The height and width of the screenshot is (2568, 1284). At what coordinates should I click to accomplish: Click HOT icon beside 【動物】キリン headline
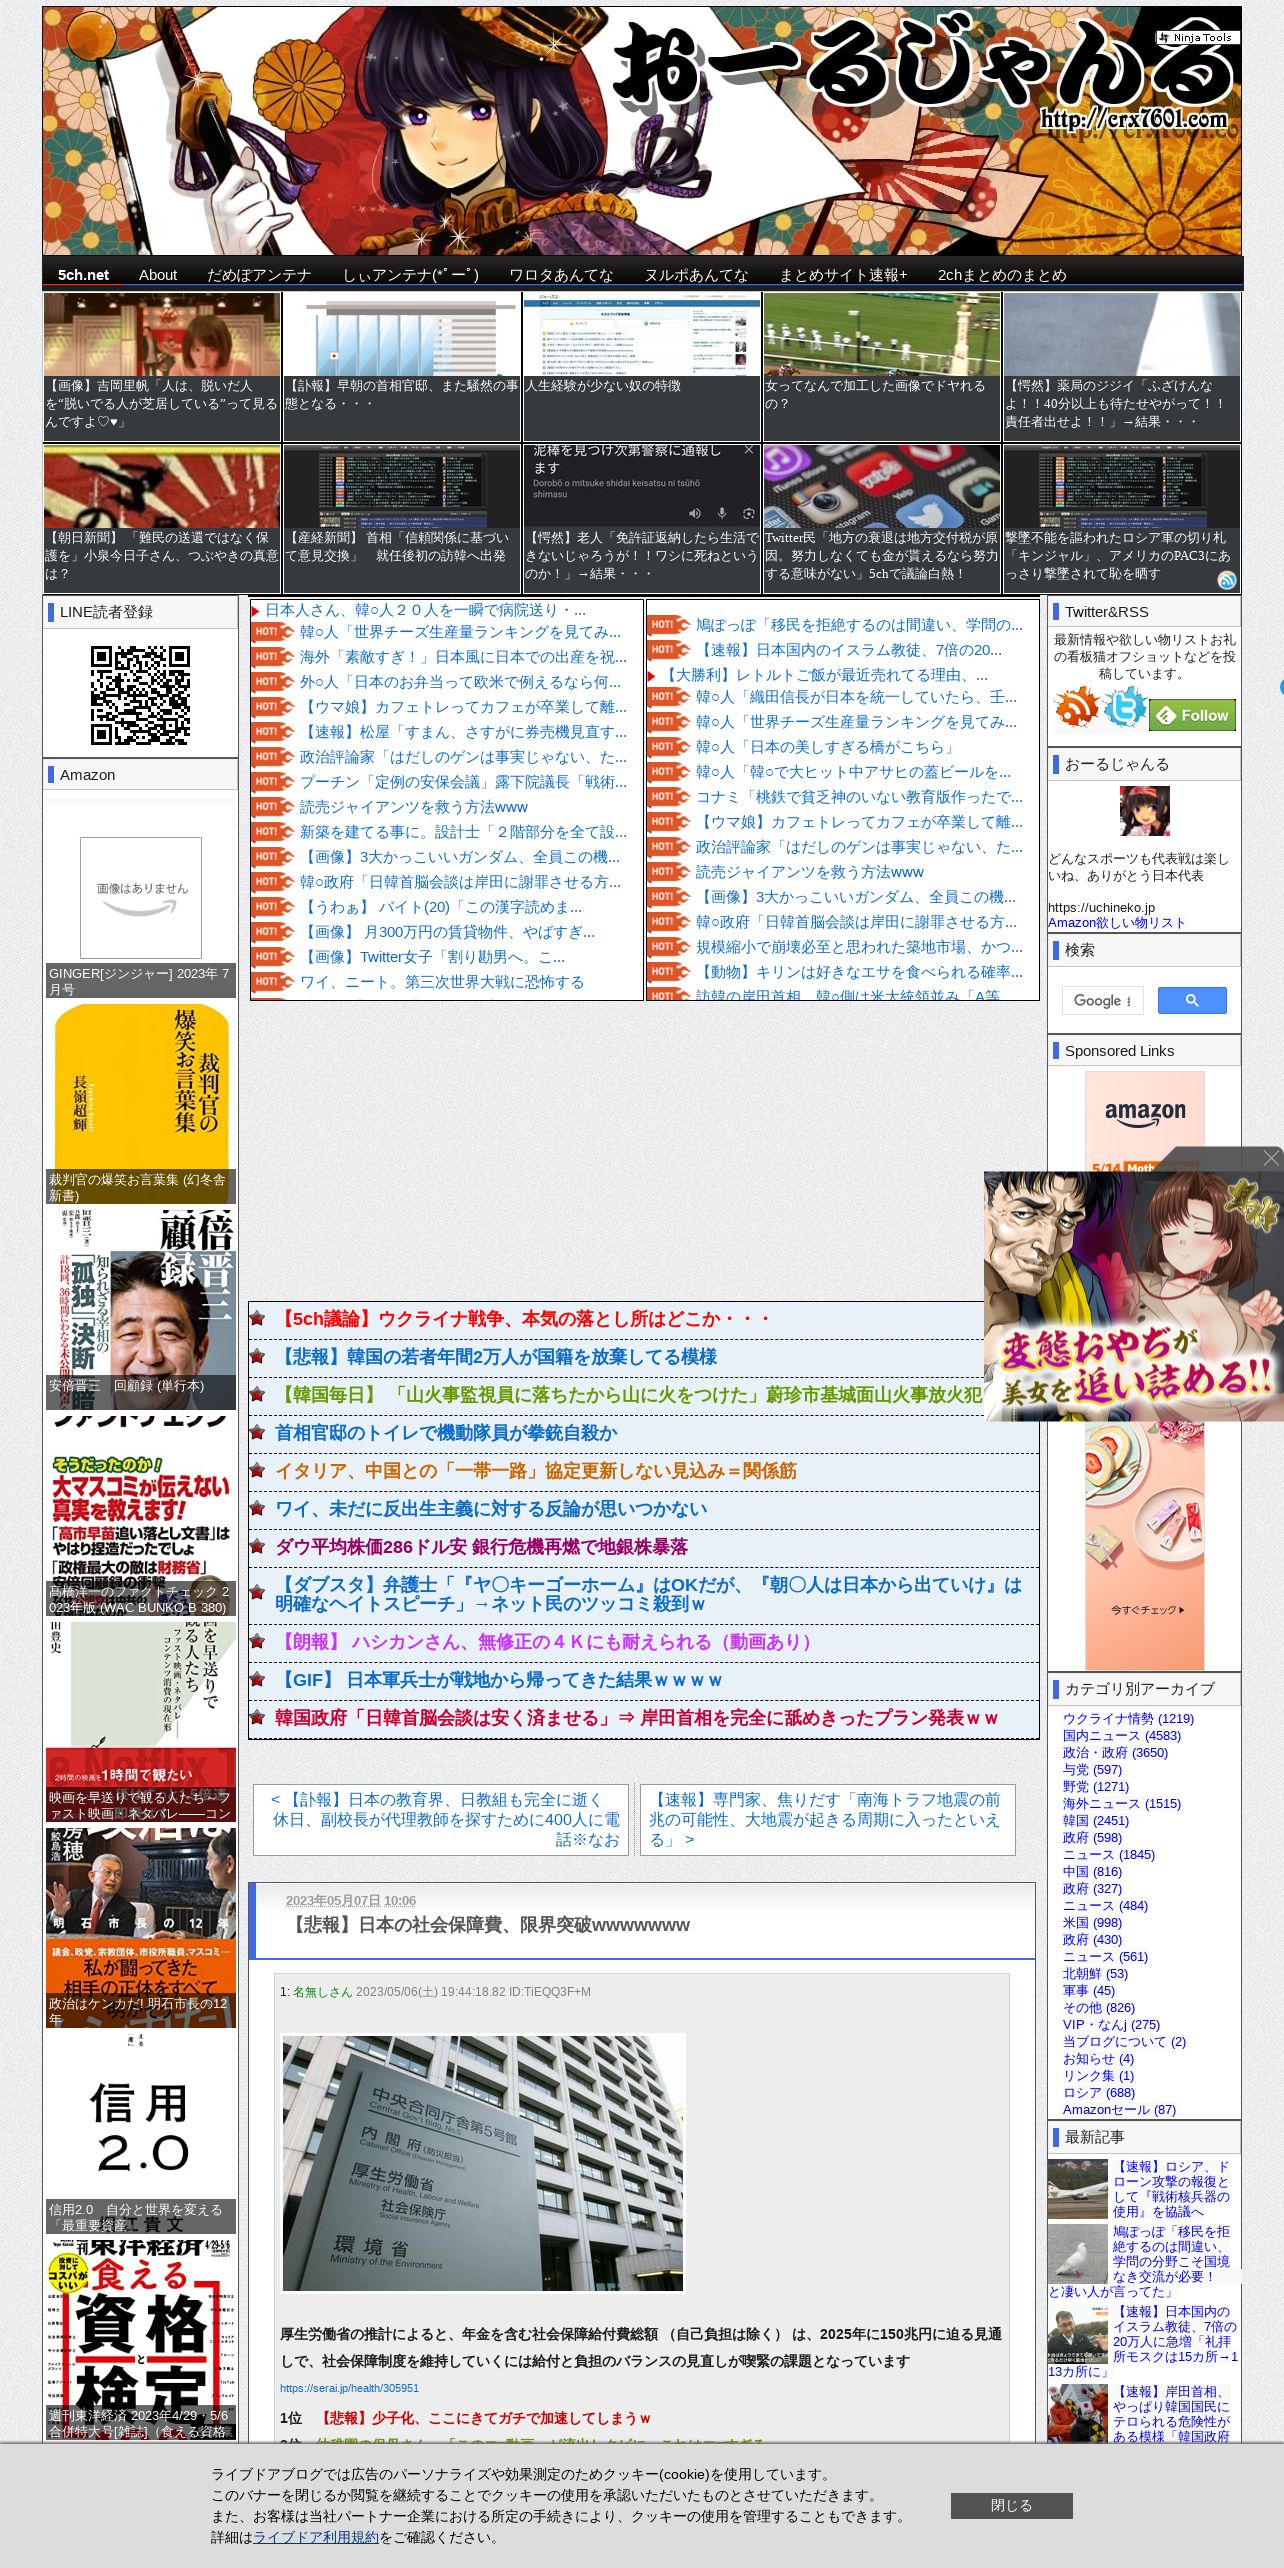(x=669, y=972)
